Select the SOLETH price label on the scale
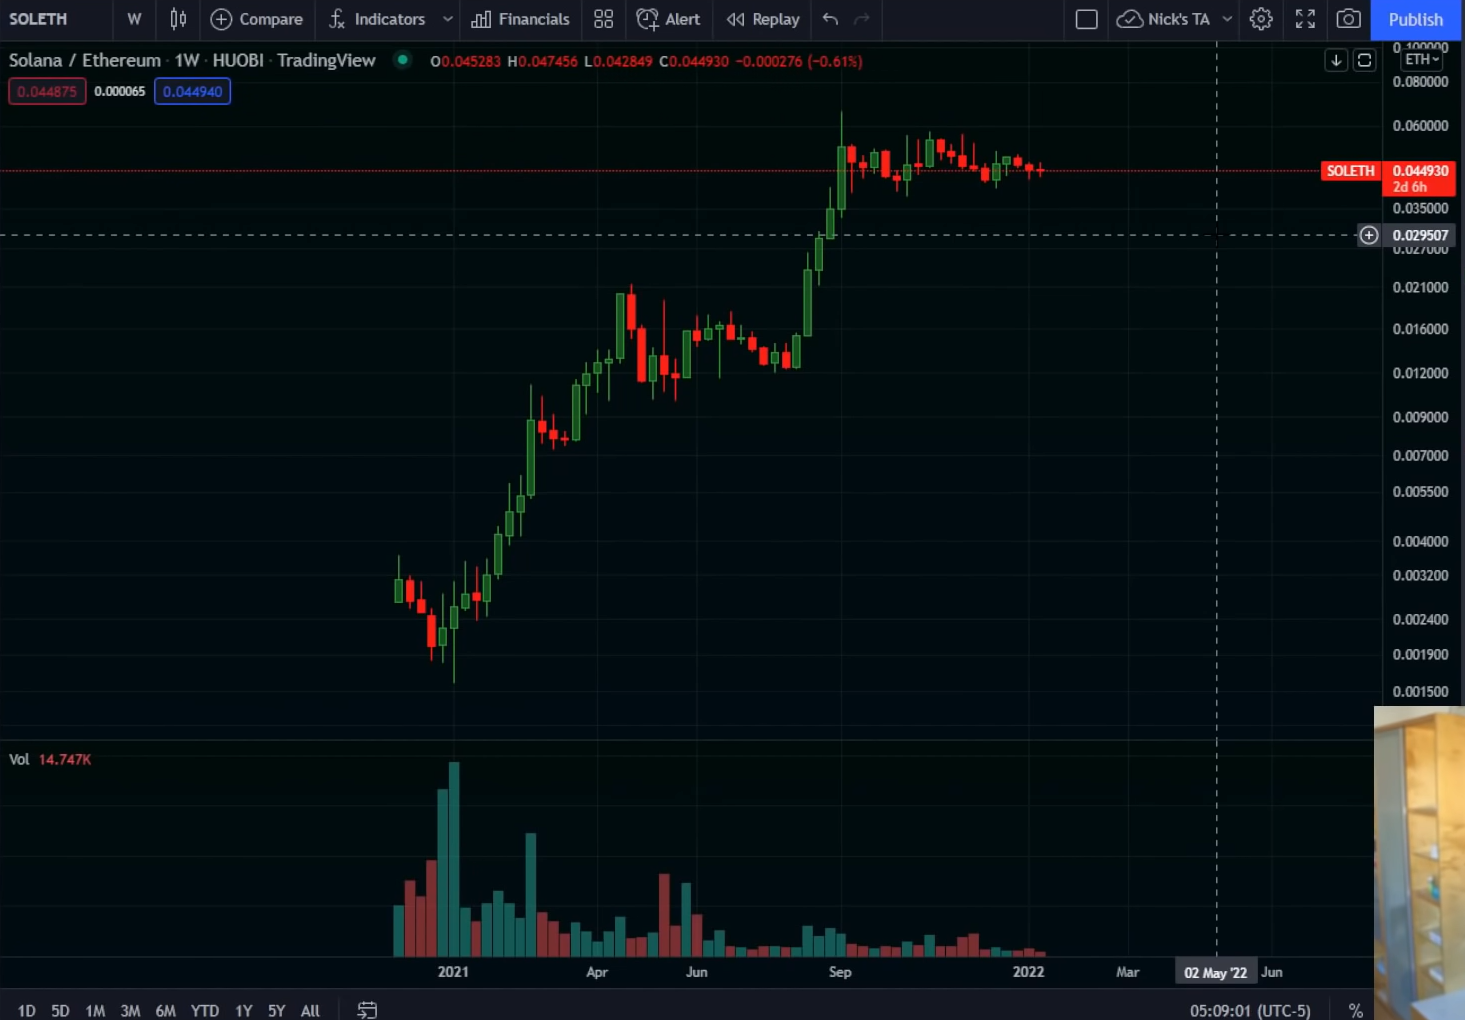This screenshot has width=1465, height=1020. point(1350,171)
